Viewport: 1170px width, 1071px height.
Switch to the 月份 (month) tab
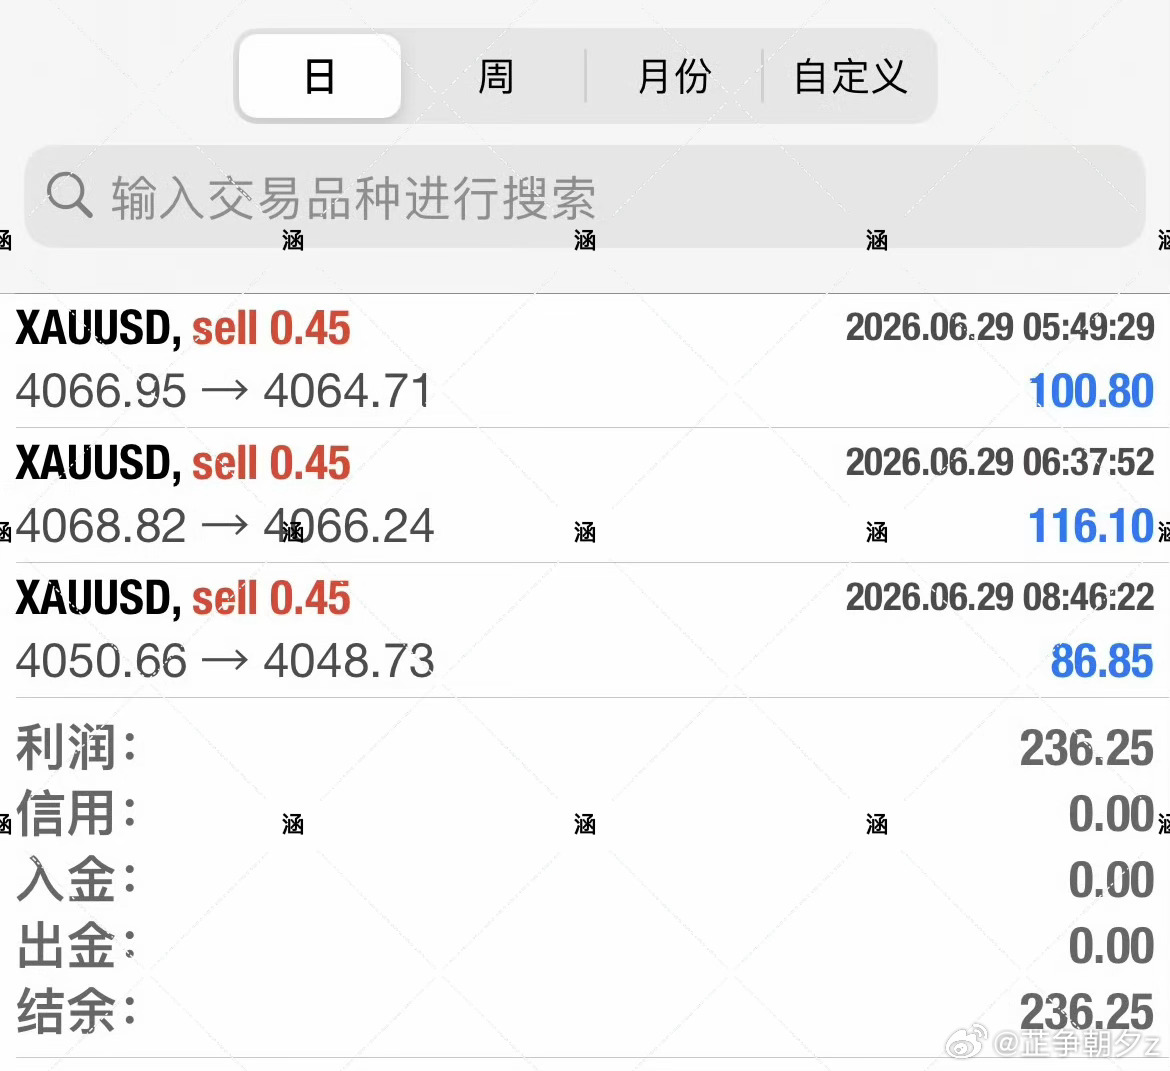click(x=674, y=76)
